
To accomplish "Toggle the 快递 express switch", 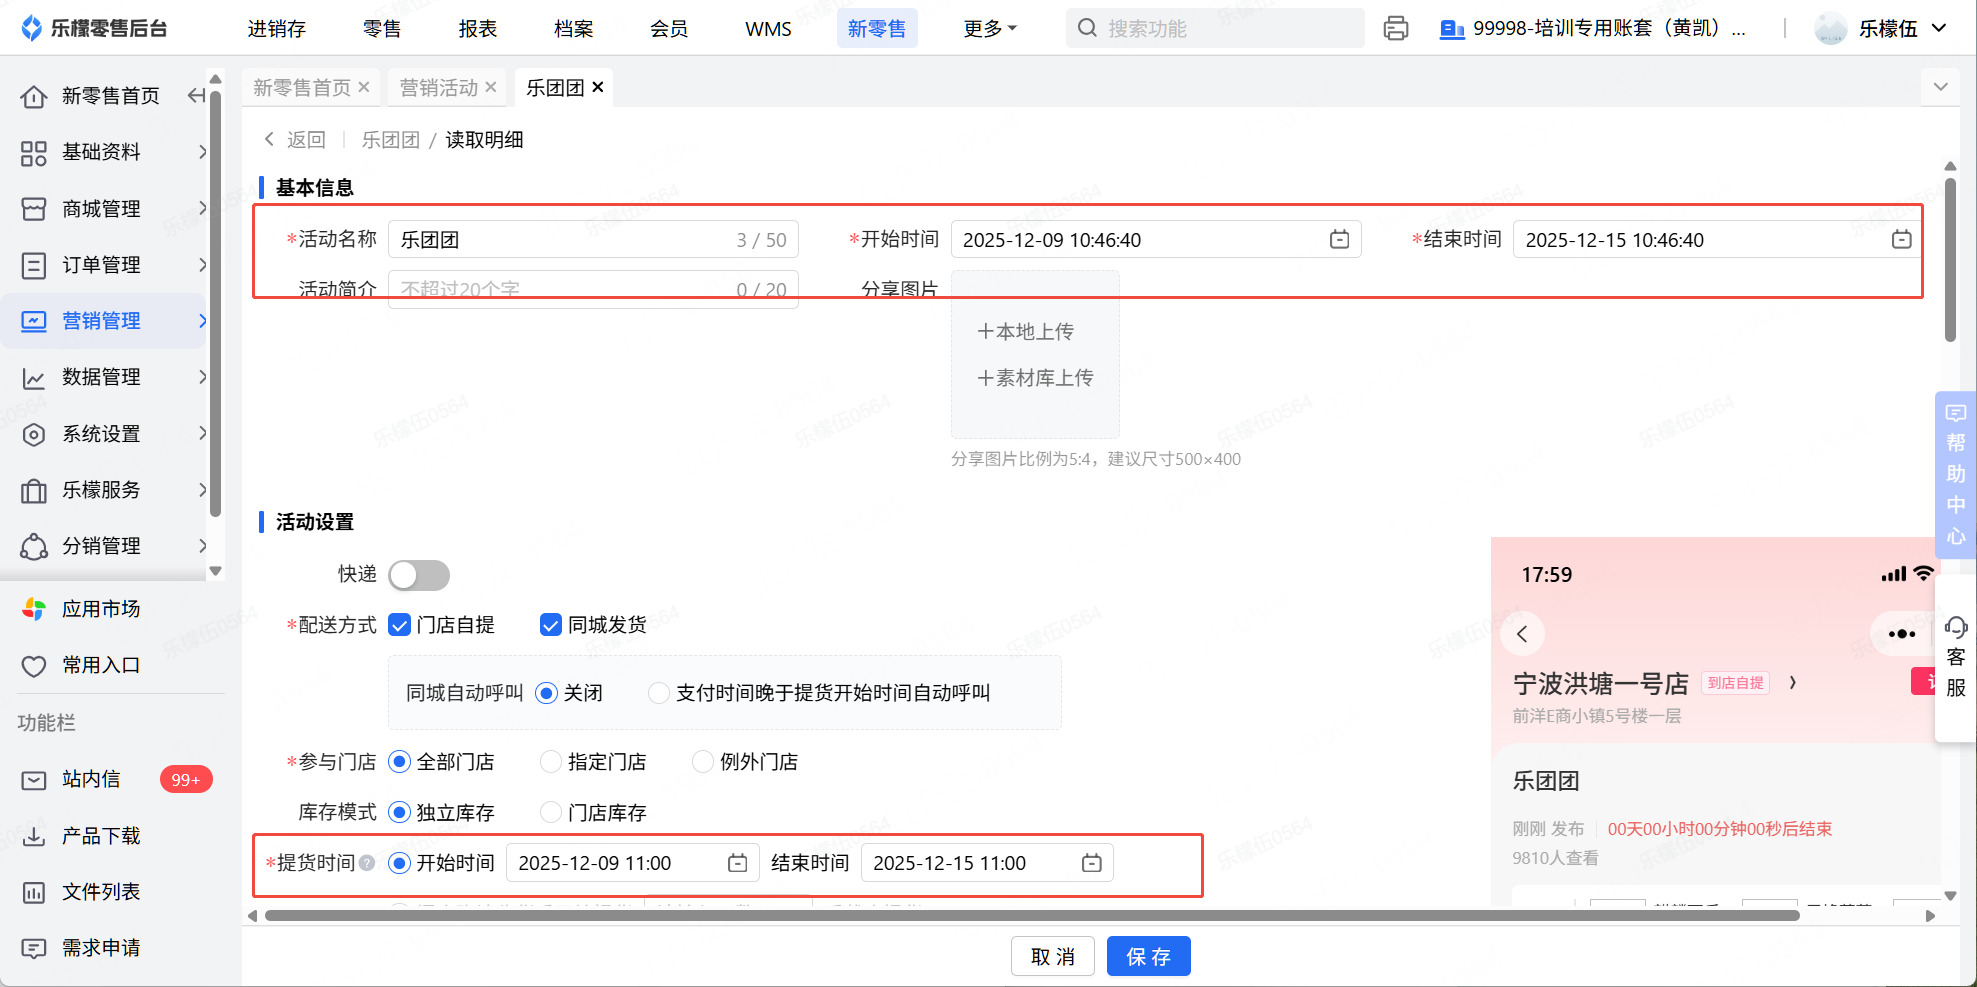I will 419,575.
